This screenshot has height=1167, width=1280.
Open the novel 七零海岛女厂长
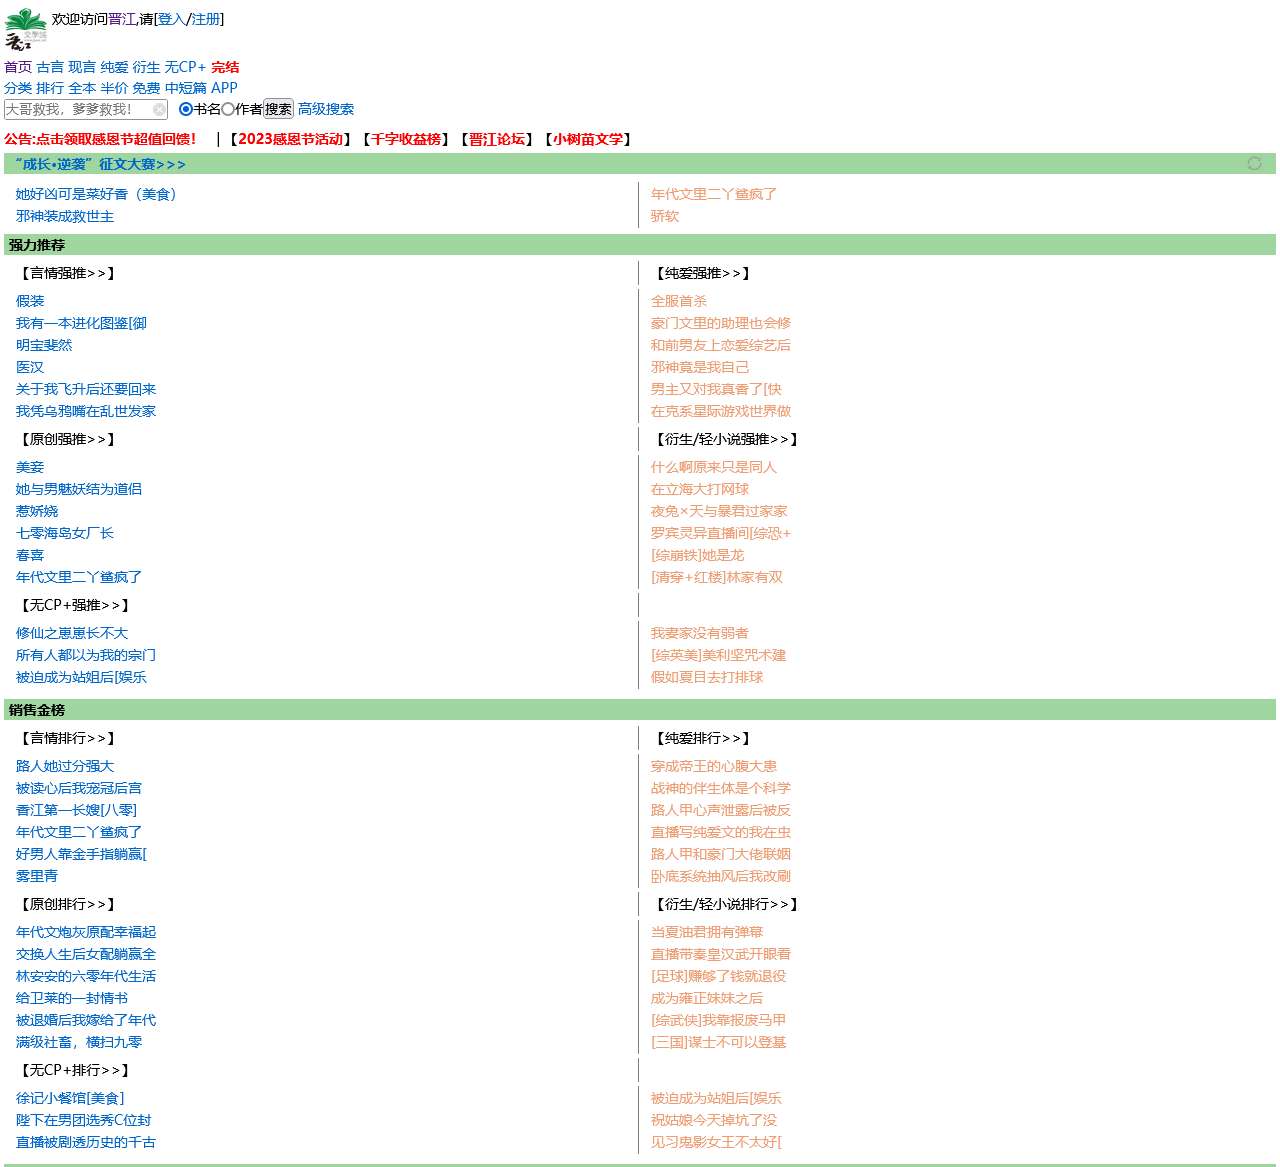coord(65,533)
